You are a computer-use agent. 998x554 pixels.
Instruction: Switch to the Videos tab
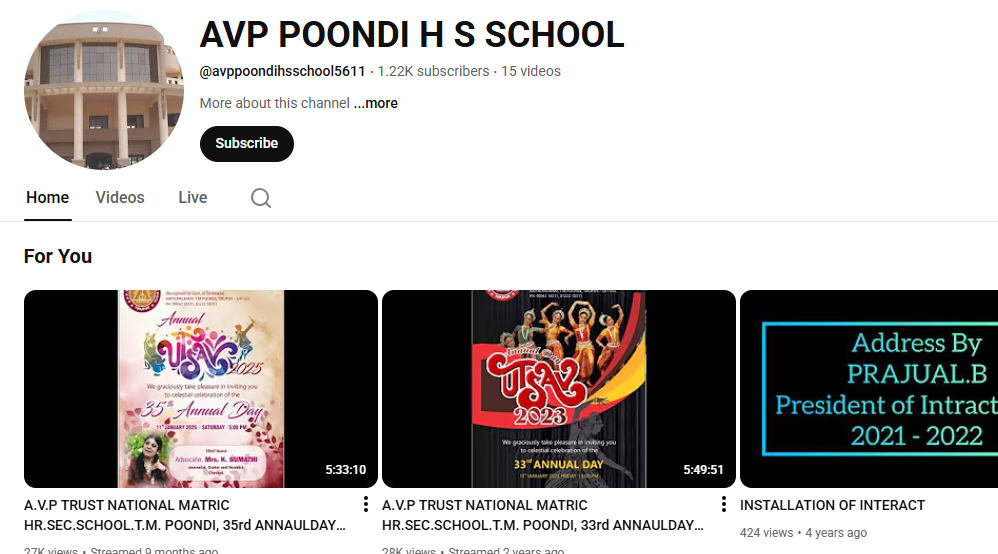click(x=120, y=197)
